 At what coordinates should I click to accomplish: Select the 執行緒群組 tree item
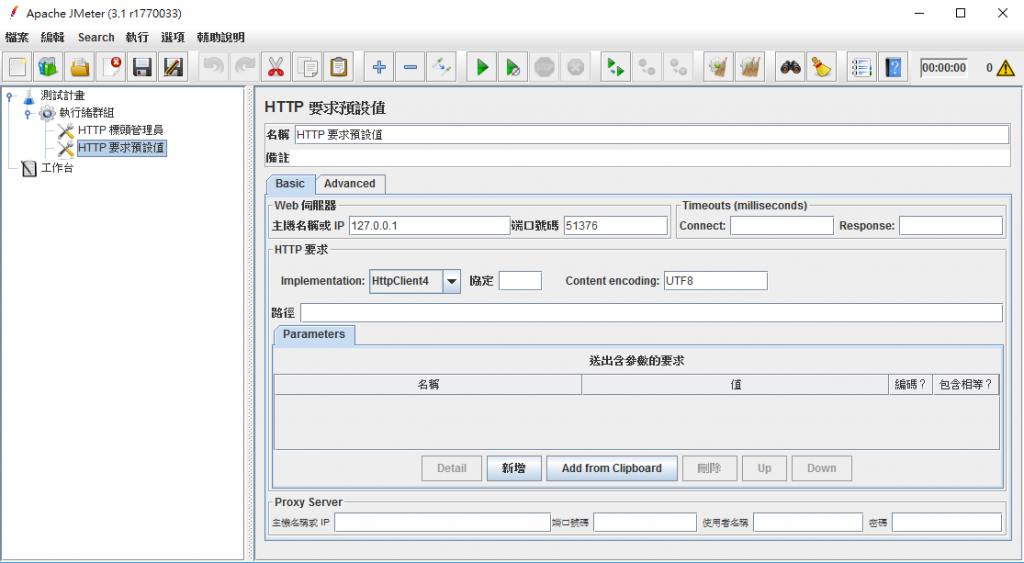pyautogui.click(x=86, y=113)
